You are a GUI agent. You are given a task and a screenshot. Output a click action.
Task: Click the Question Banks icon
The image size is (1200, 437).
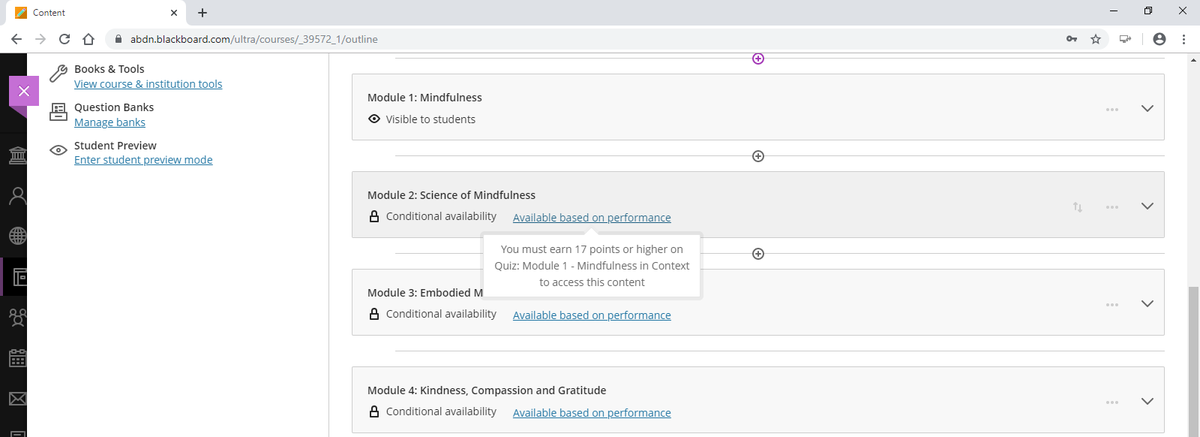coord(59,113)
